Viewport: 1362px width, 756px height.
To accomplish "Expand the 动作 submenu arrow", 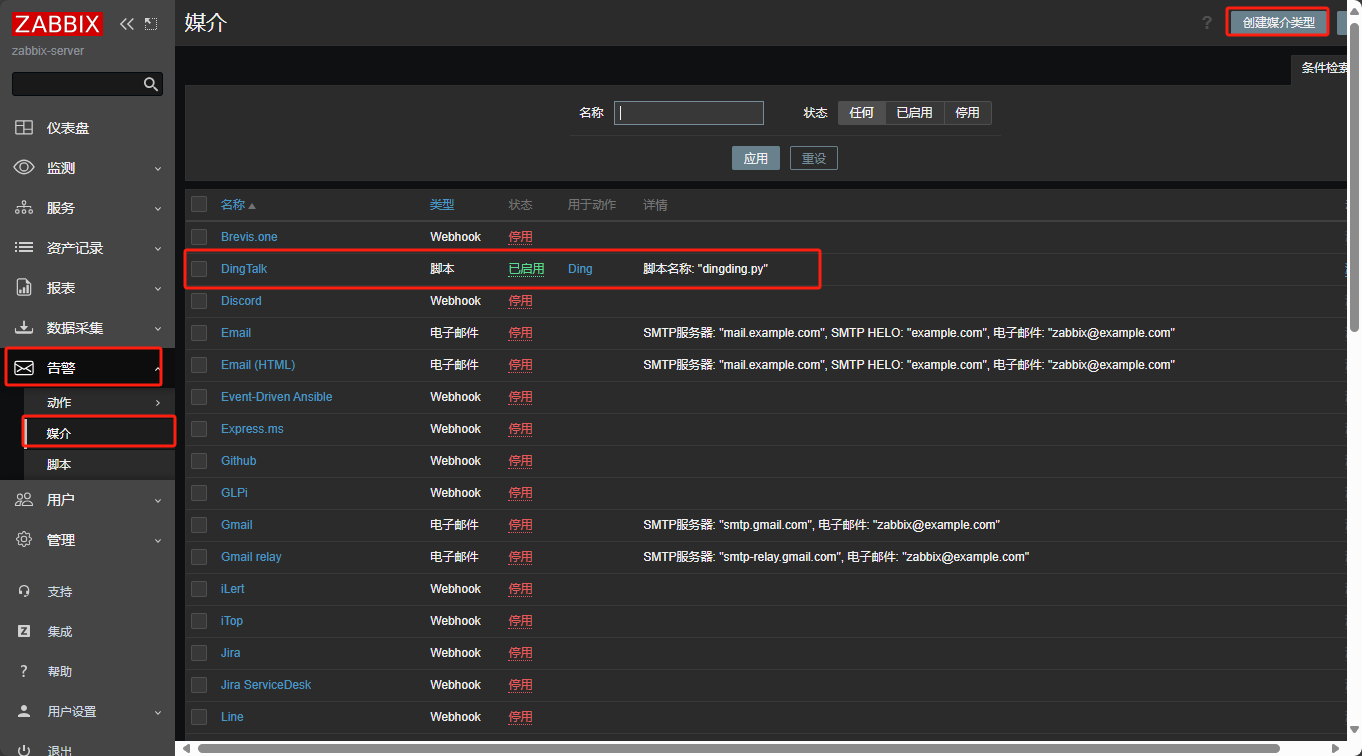I will (158, 403).
